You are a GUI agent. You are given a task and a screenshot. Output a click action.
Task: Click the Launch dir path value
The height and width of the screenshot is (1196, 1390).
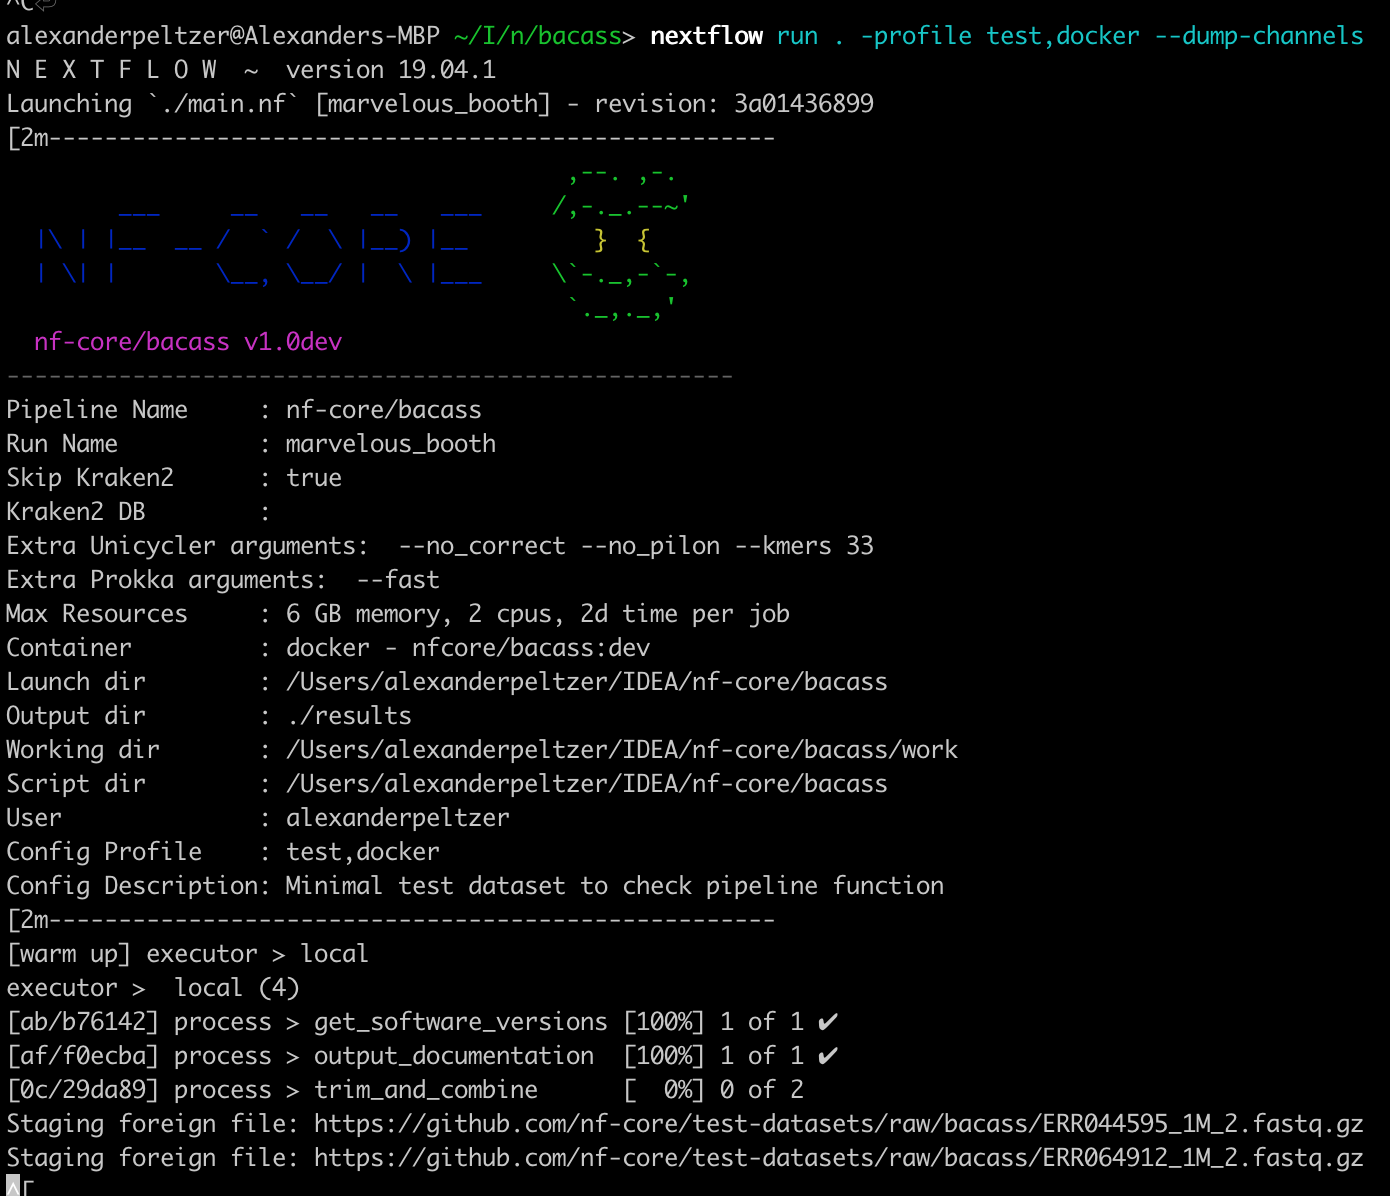coord(587,682)
